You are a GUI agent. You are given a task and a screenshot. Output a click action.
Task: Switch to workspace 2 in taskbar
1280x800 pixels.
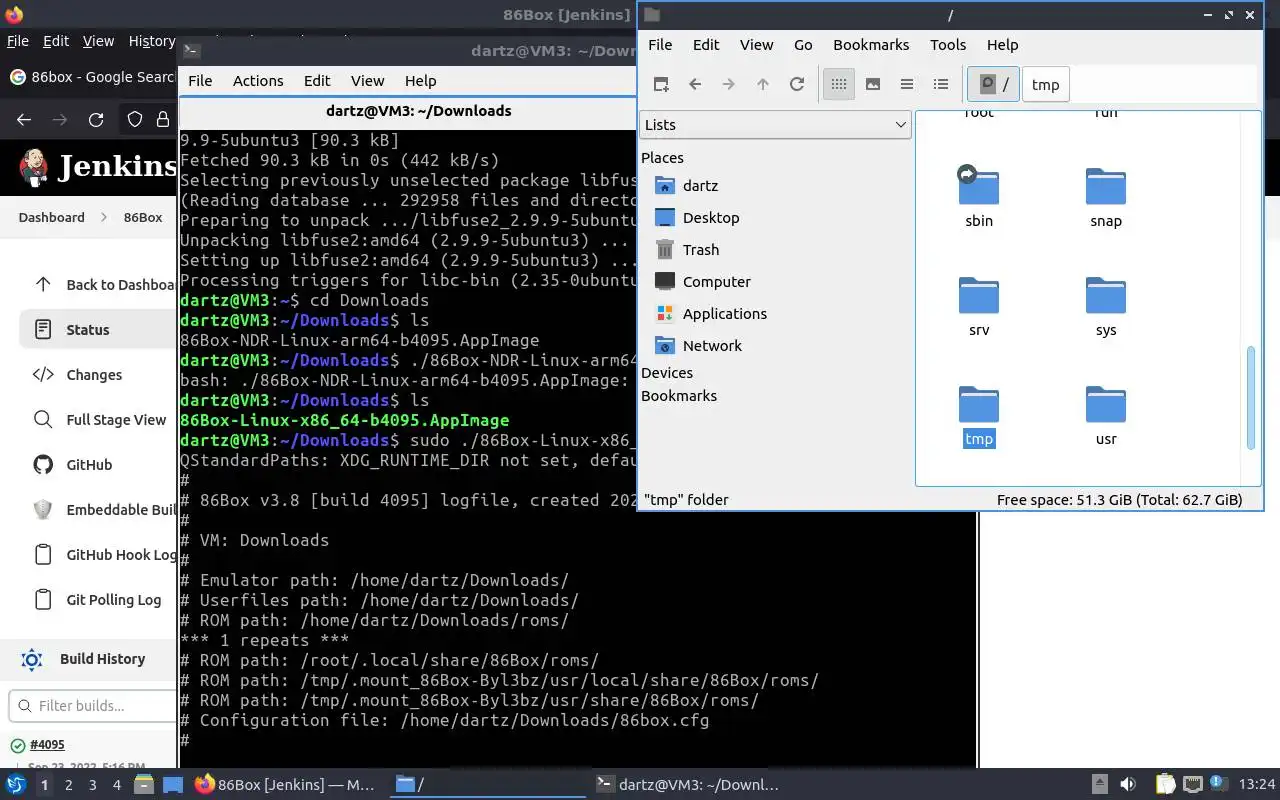tap(69, 785)
